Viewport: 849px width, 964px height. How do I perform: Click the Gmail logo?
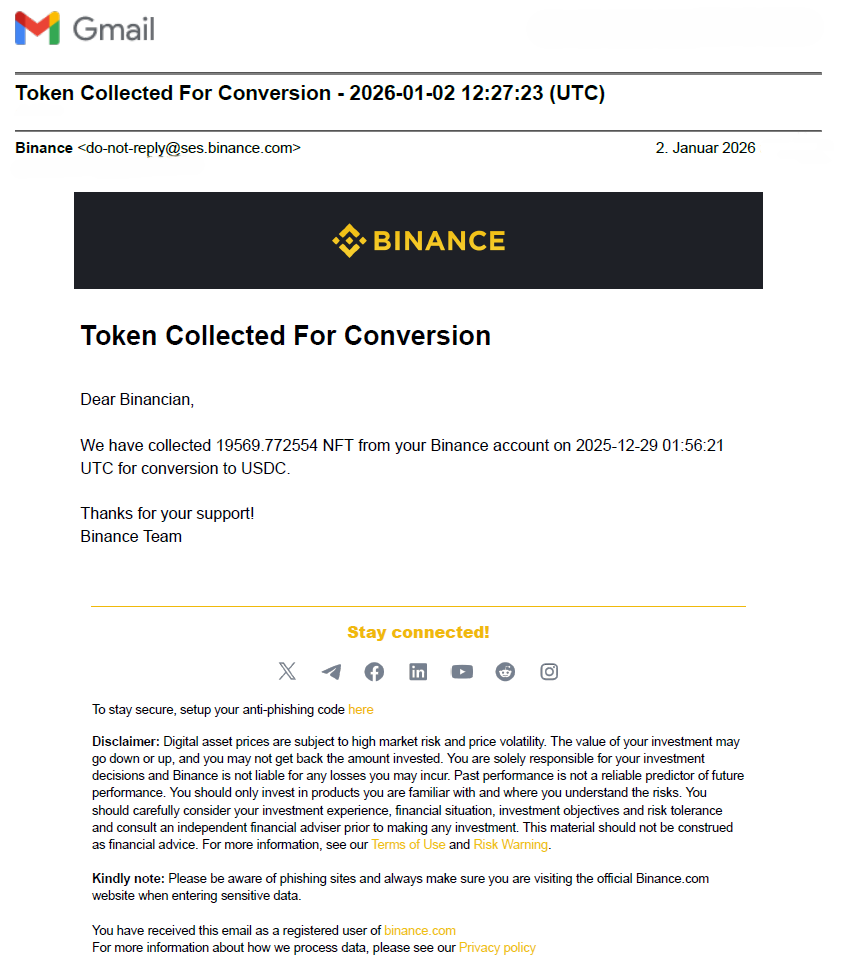(85, 28)
